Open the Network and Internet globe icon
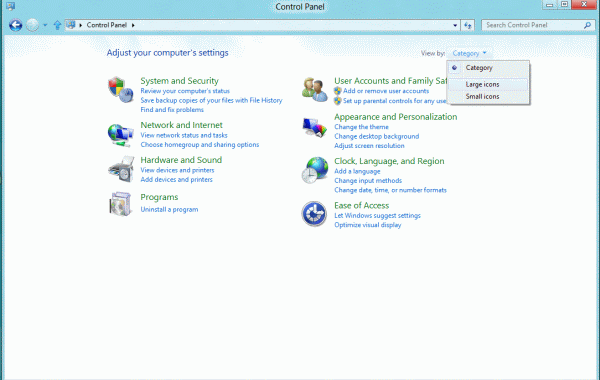The width and height of the screenshot is (600, 380). pyautogui.click(x=121, y=135)
